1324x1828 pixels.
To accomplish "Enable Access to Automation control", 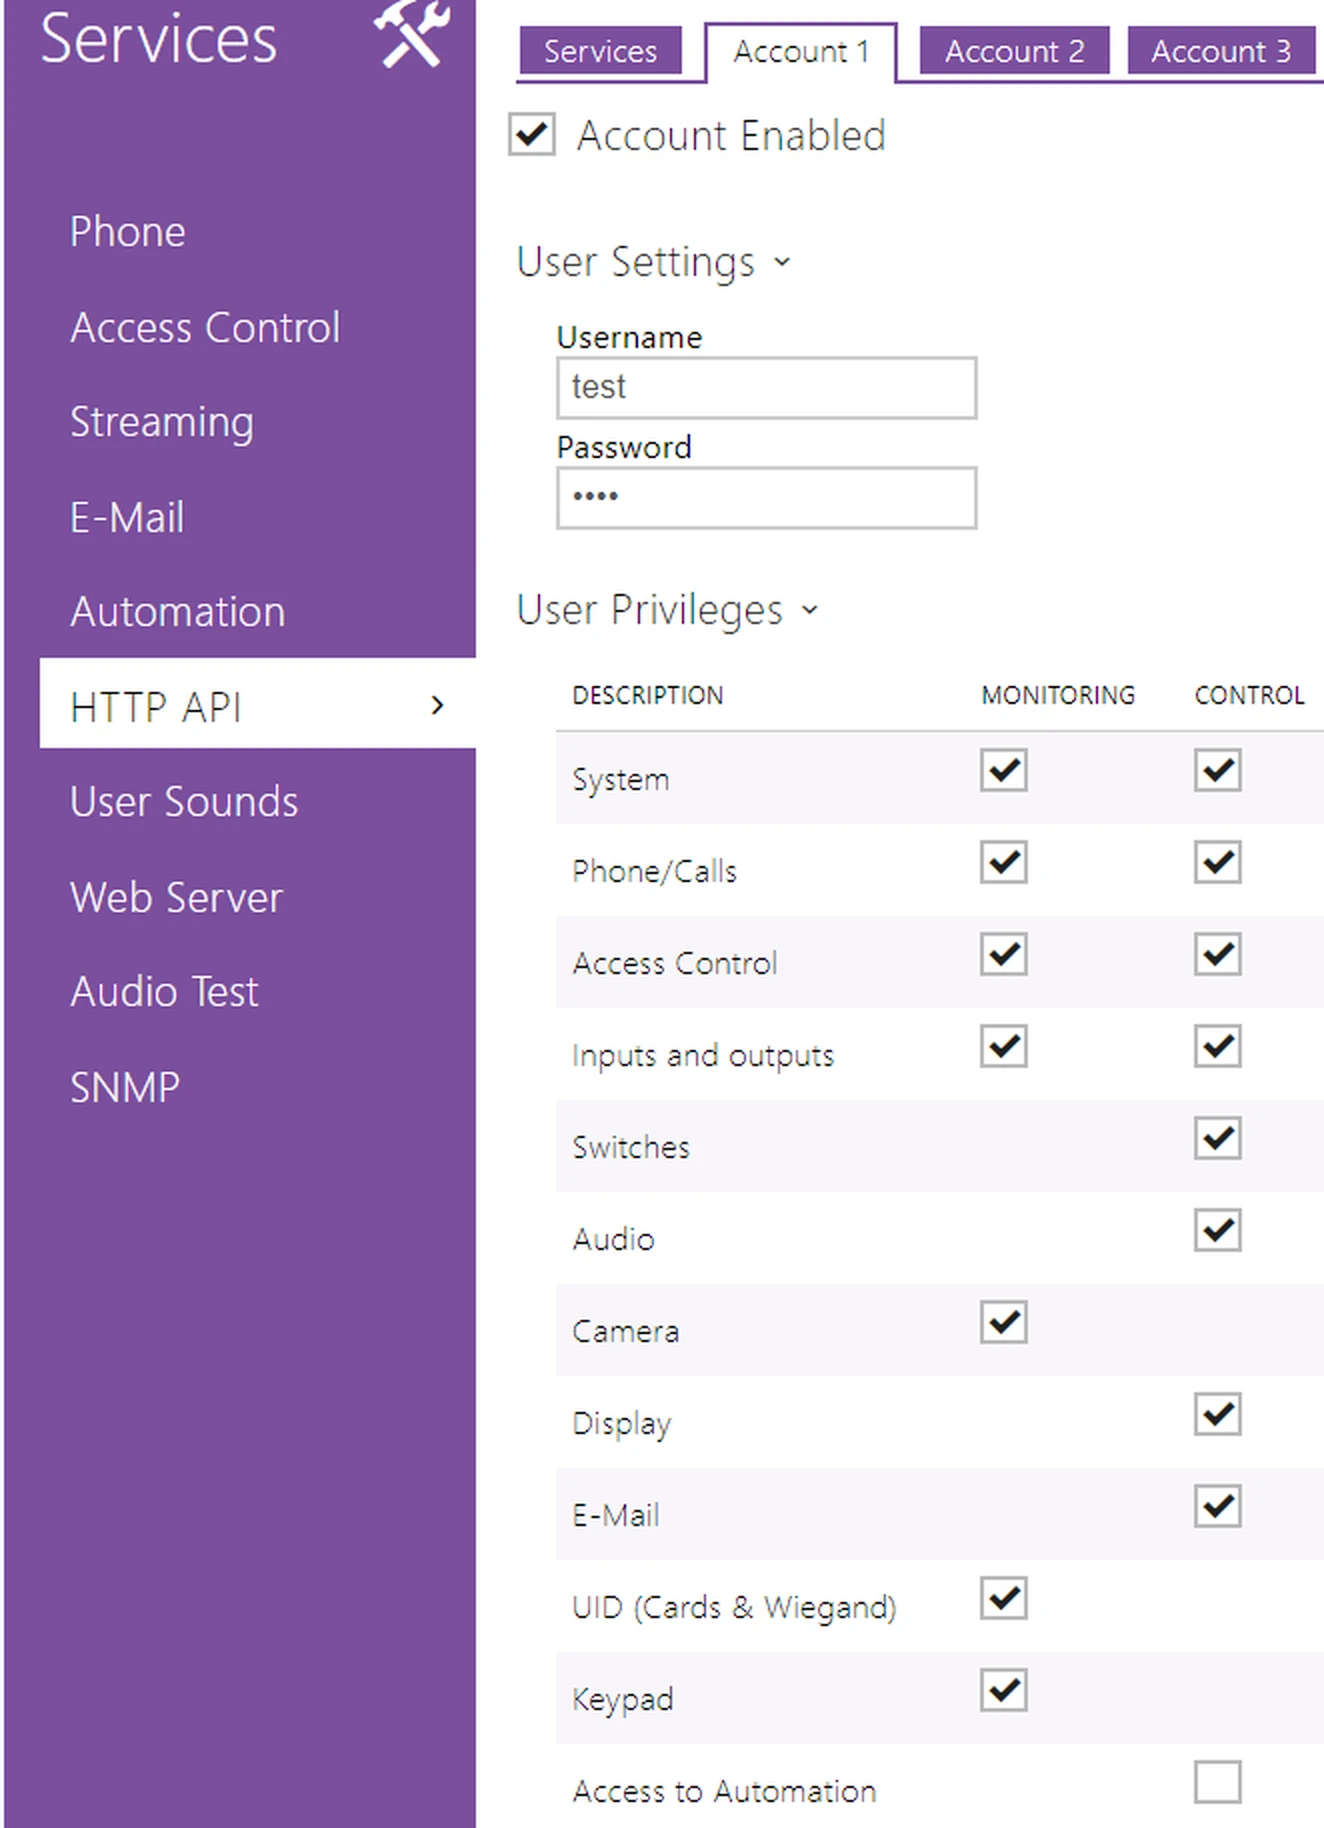I will (1218, 1782).
